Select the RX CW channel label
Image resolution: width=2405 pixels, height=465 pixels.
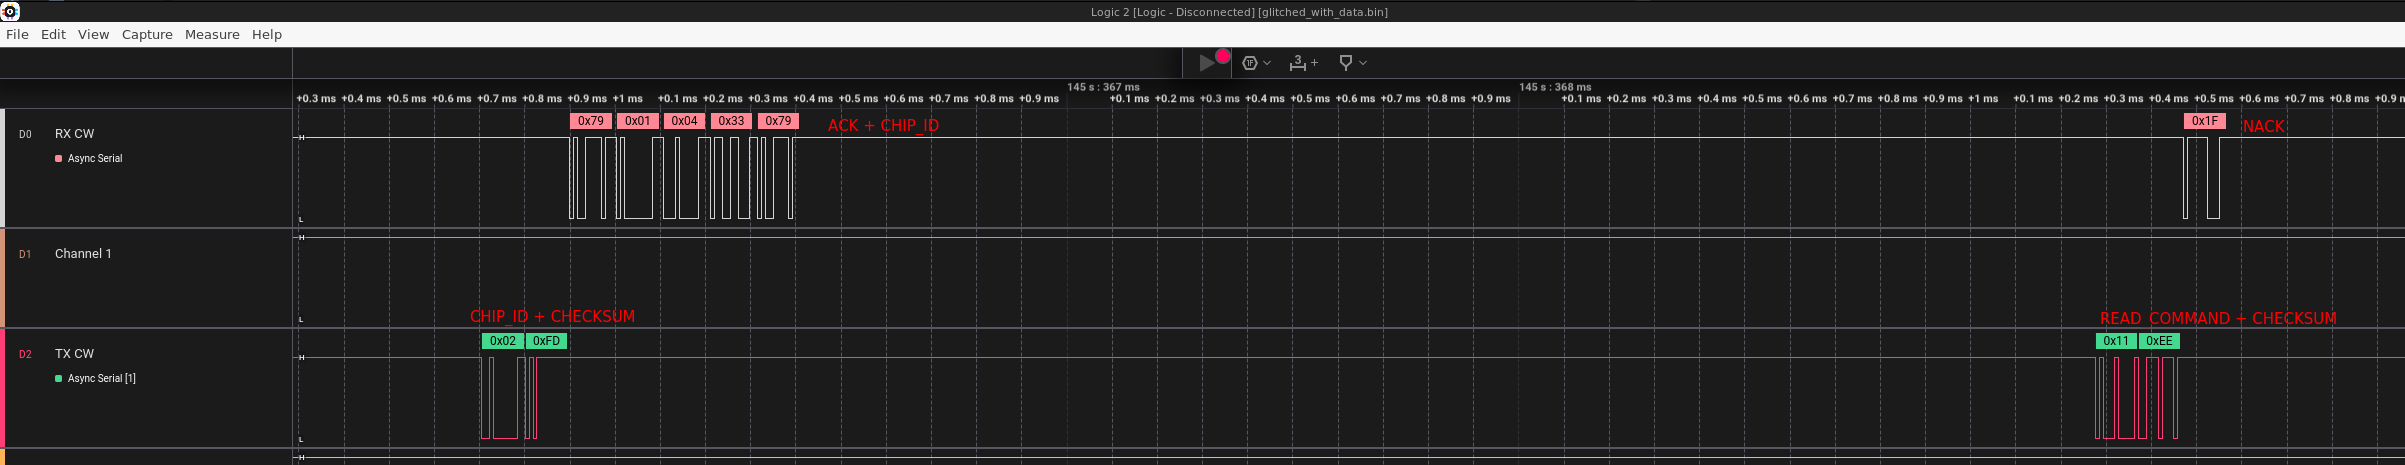pos(75,134)
